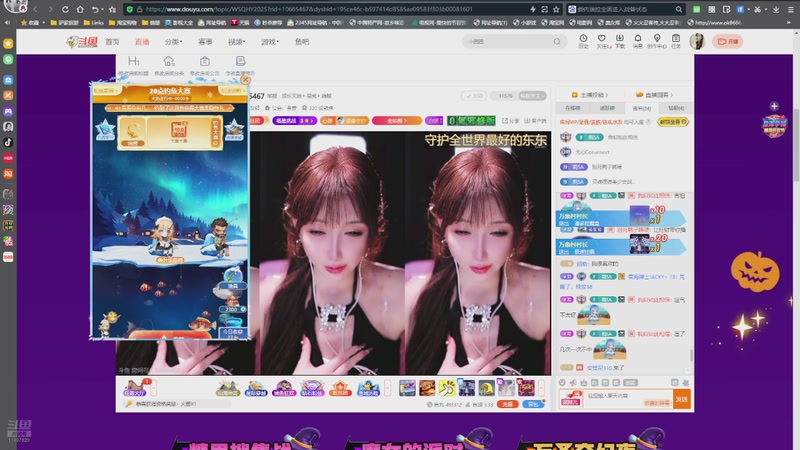Switch to the first chat ranking tab

point(573,108)
